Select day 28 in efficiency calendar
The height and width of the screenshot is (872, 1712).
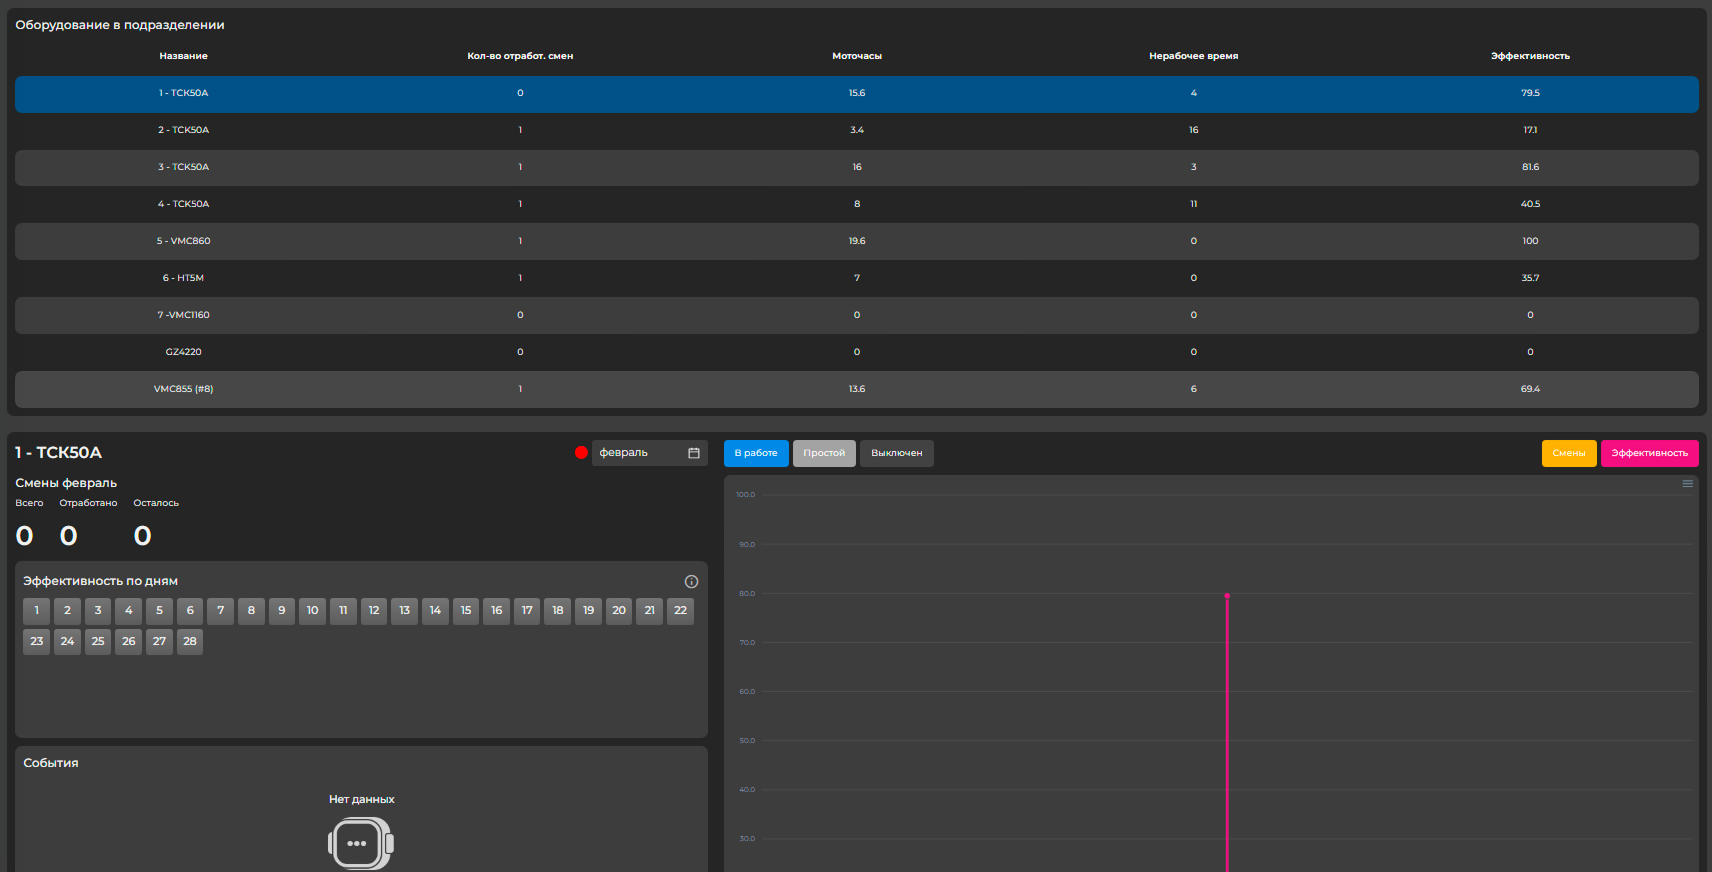(x=190, y=642)
